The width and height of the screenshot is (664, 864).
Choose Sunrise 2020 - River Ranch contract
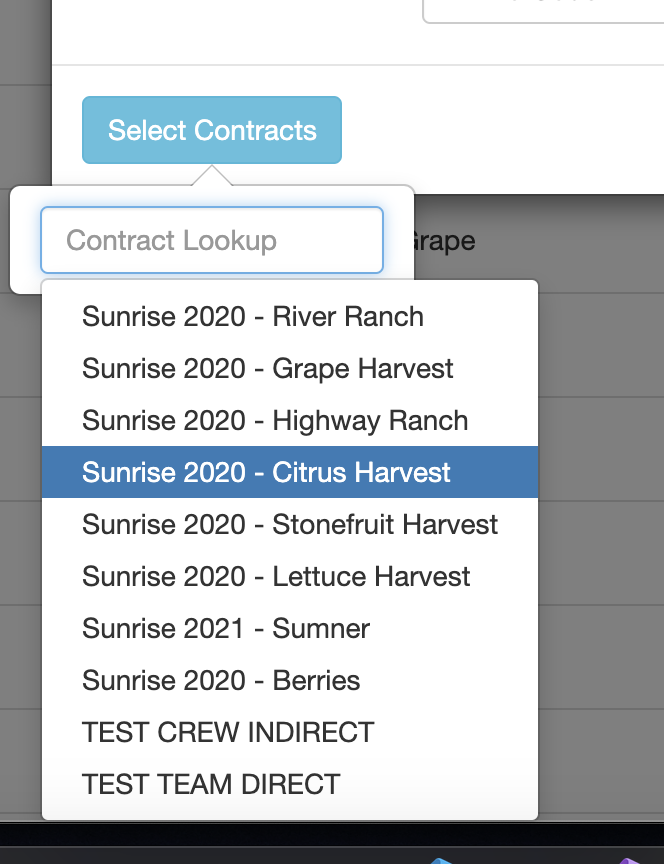tap(253, 317)
